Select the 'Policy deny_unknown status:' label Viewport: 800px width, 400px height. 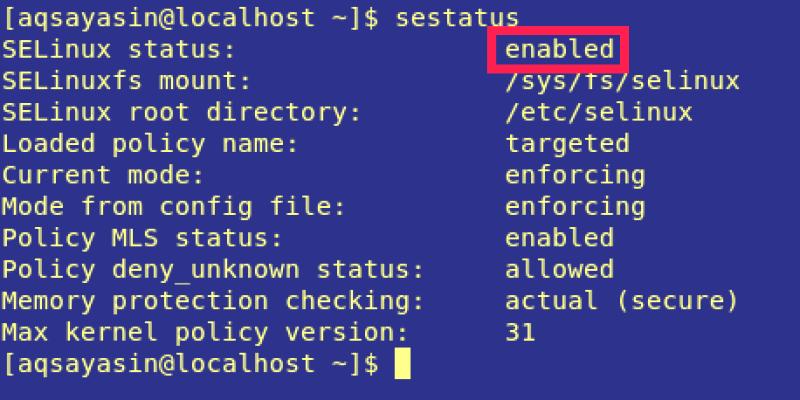214,269
